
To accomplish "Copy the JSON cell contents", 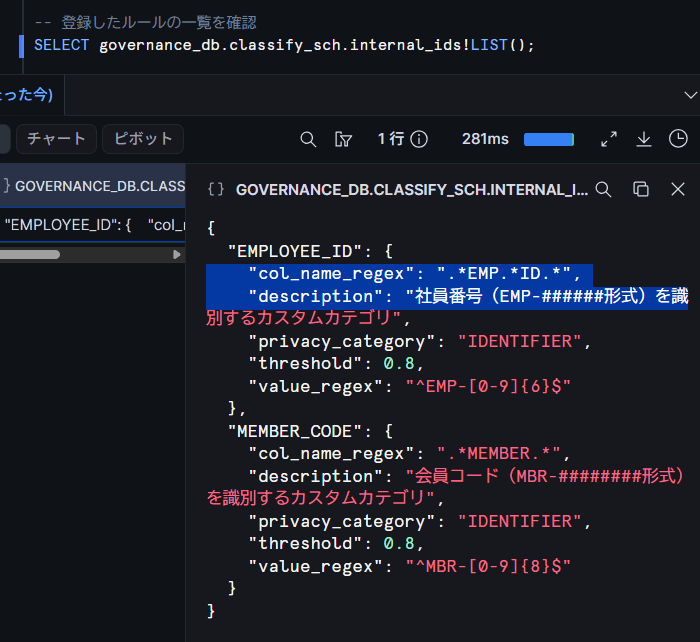I will [641, 189].
